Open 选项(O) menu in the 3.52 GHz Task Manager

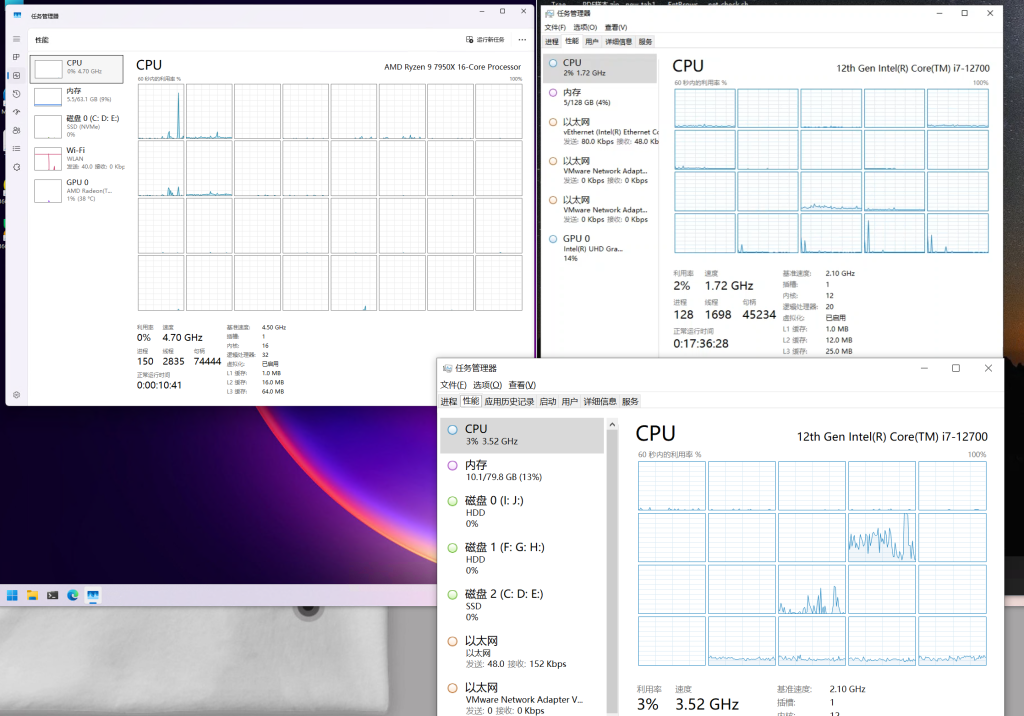[x=487, y=385]
